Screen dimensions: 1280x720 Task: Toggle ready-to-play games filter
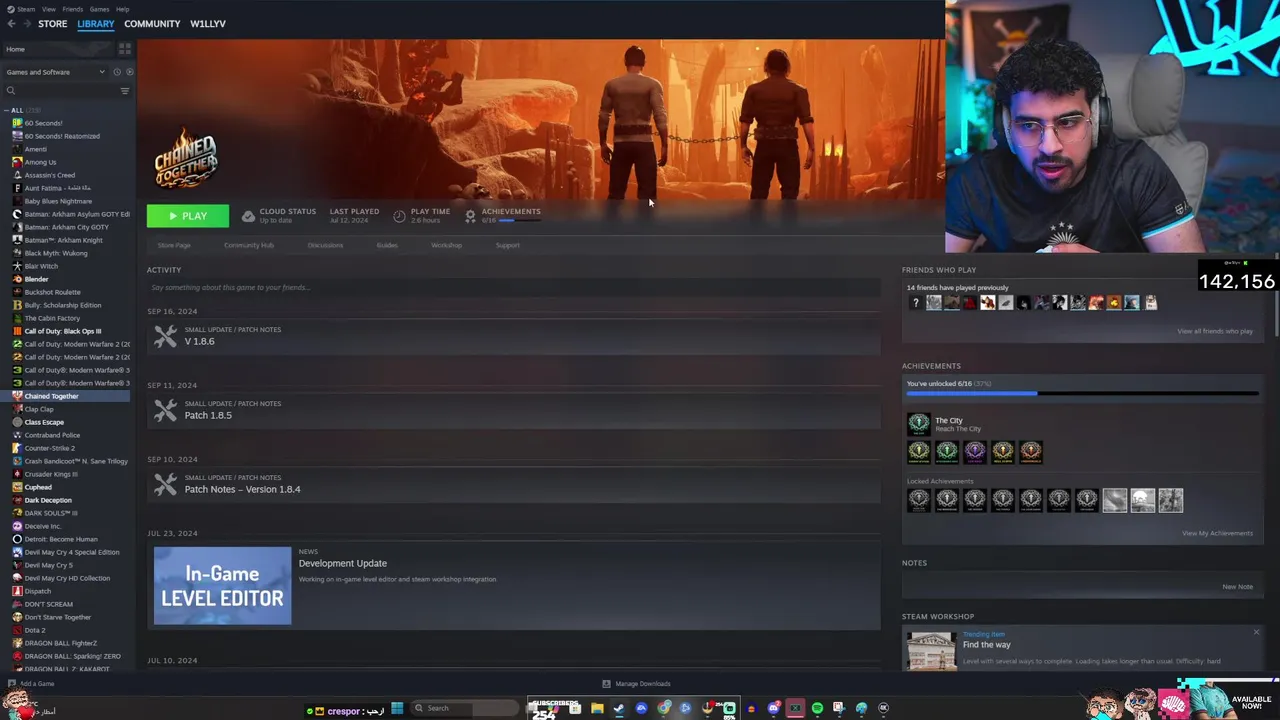[129, 72]
